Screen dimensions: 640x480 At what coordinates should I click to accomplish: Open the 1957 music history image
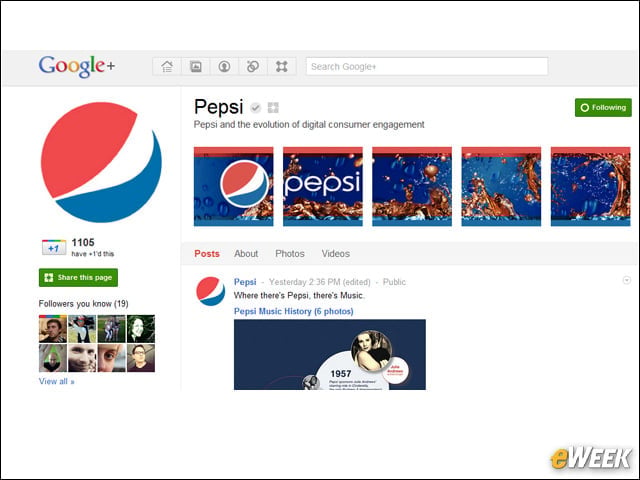click(x=330, y=355)
